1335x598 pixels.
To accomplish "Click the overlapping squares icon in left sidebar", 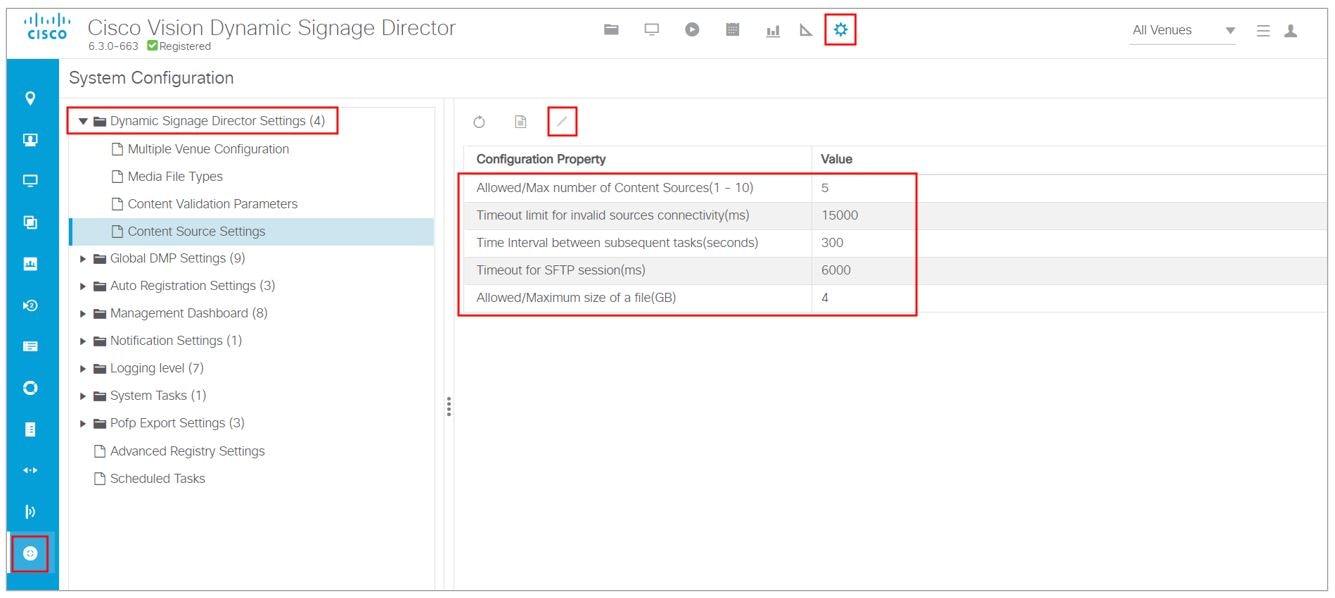I will (30, 222).
